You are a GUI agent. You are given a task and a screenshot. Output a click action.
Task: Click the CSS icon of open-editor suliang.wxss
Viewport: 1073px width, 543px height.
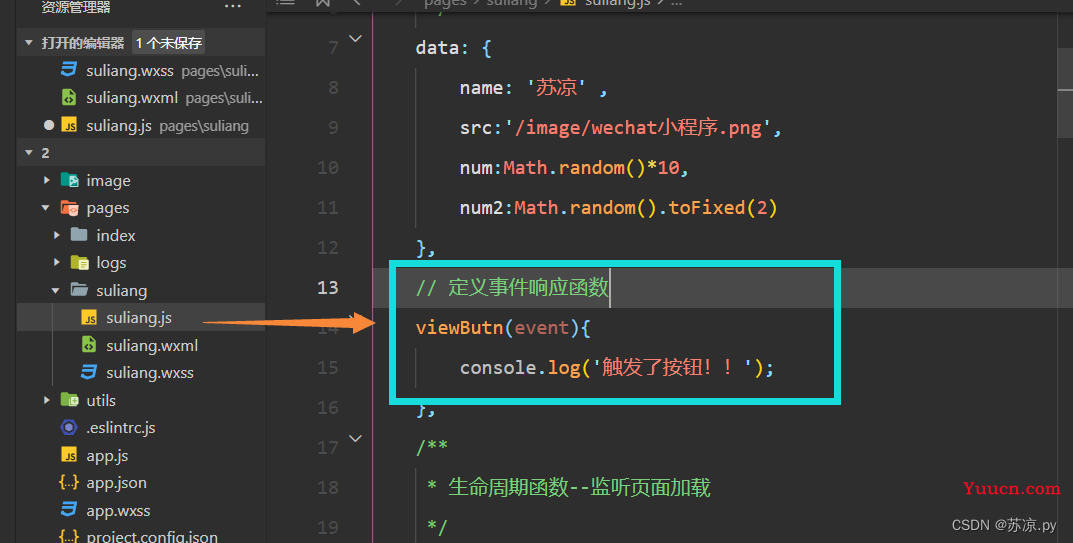click(x=69, y=70)
